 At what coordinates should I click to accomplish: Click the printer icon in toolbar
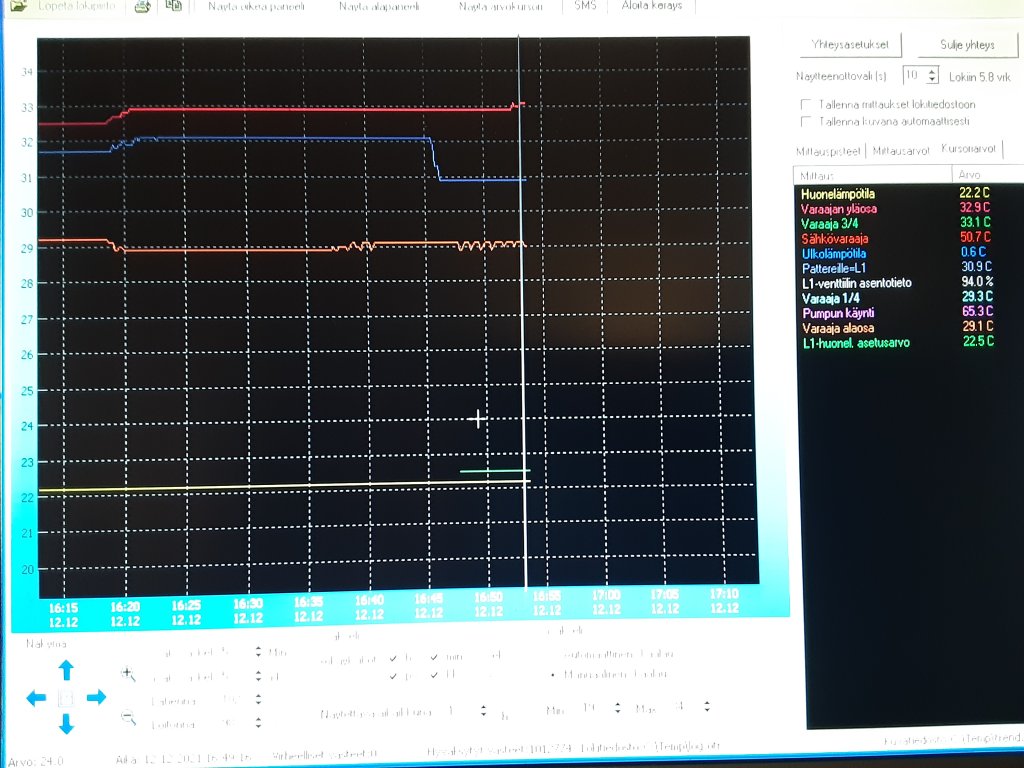pos(142,6)
